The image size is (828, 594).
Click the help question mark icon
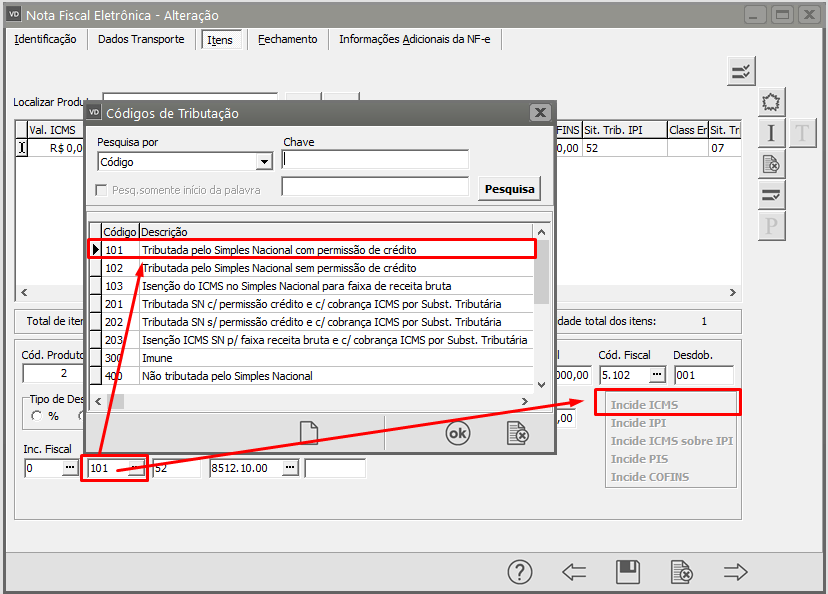tap(520, 572)
